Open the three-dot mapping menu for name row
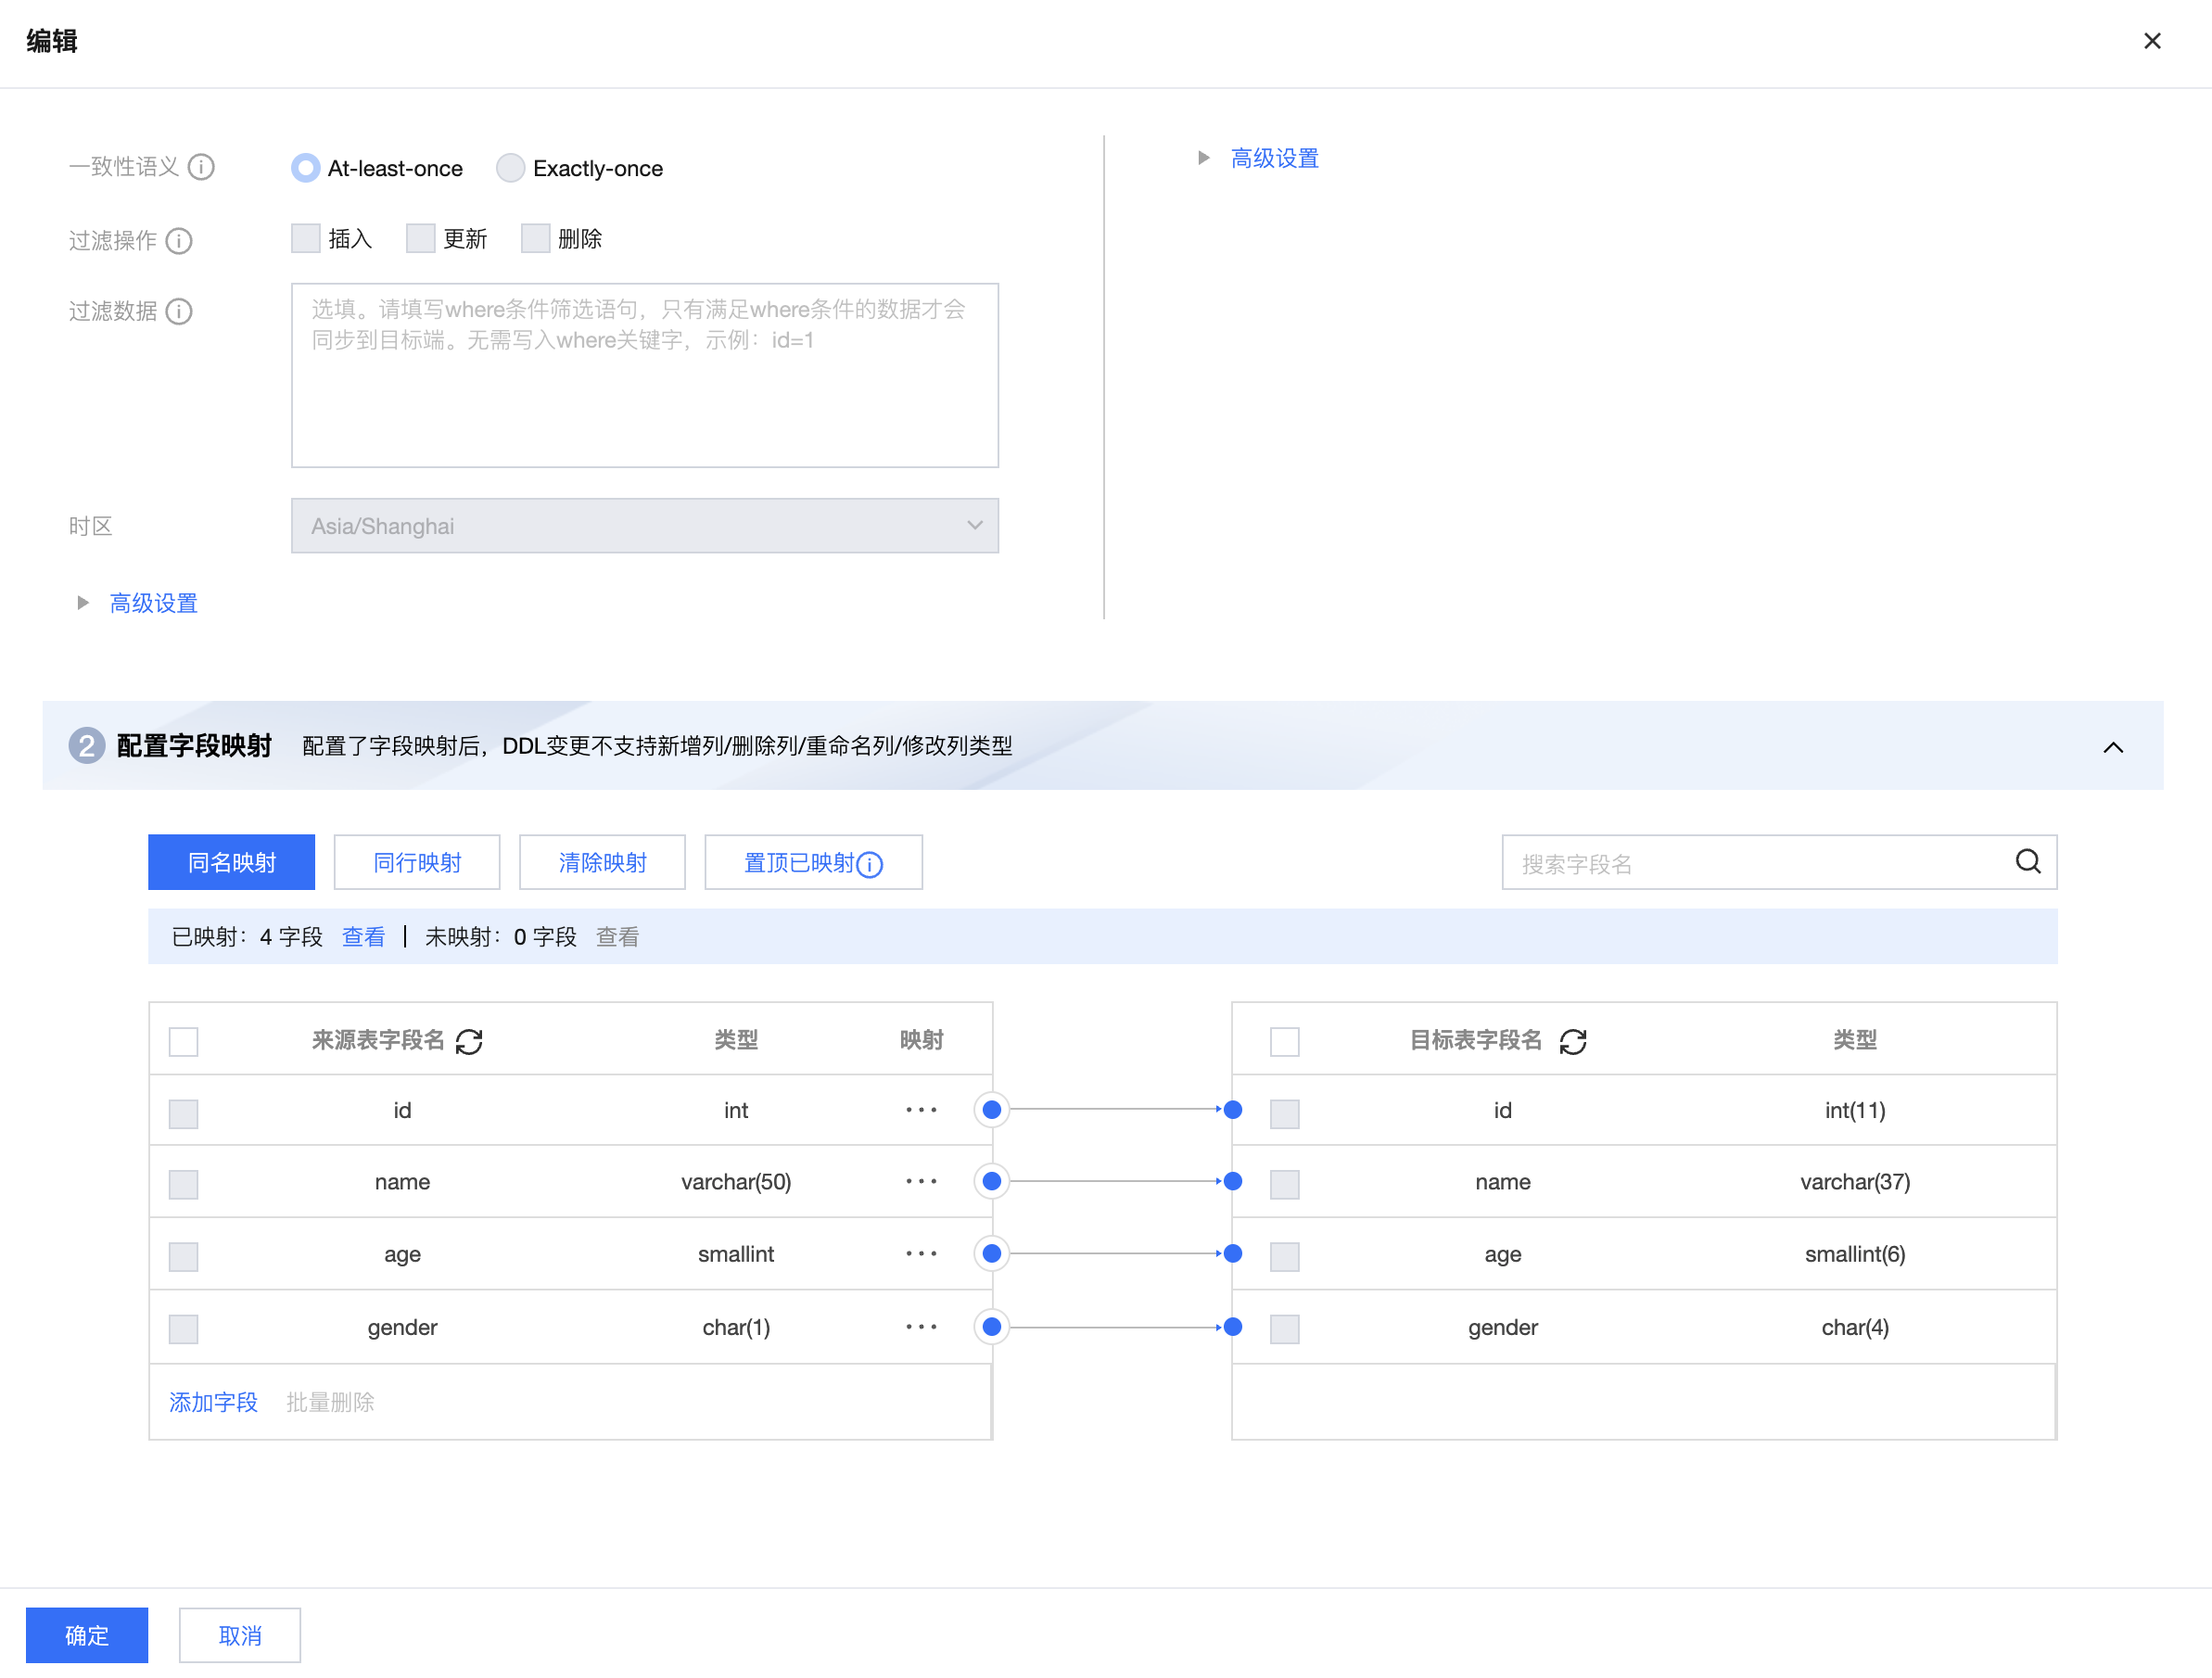Screen dimensions: 2212x1678 (x=921, y=1182)
